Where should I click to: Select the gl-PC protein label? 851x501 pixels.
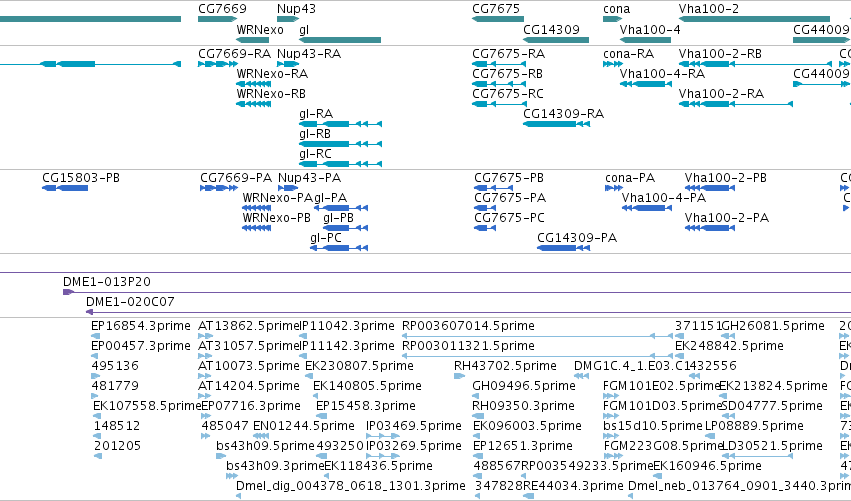(326, 238)
